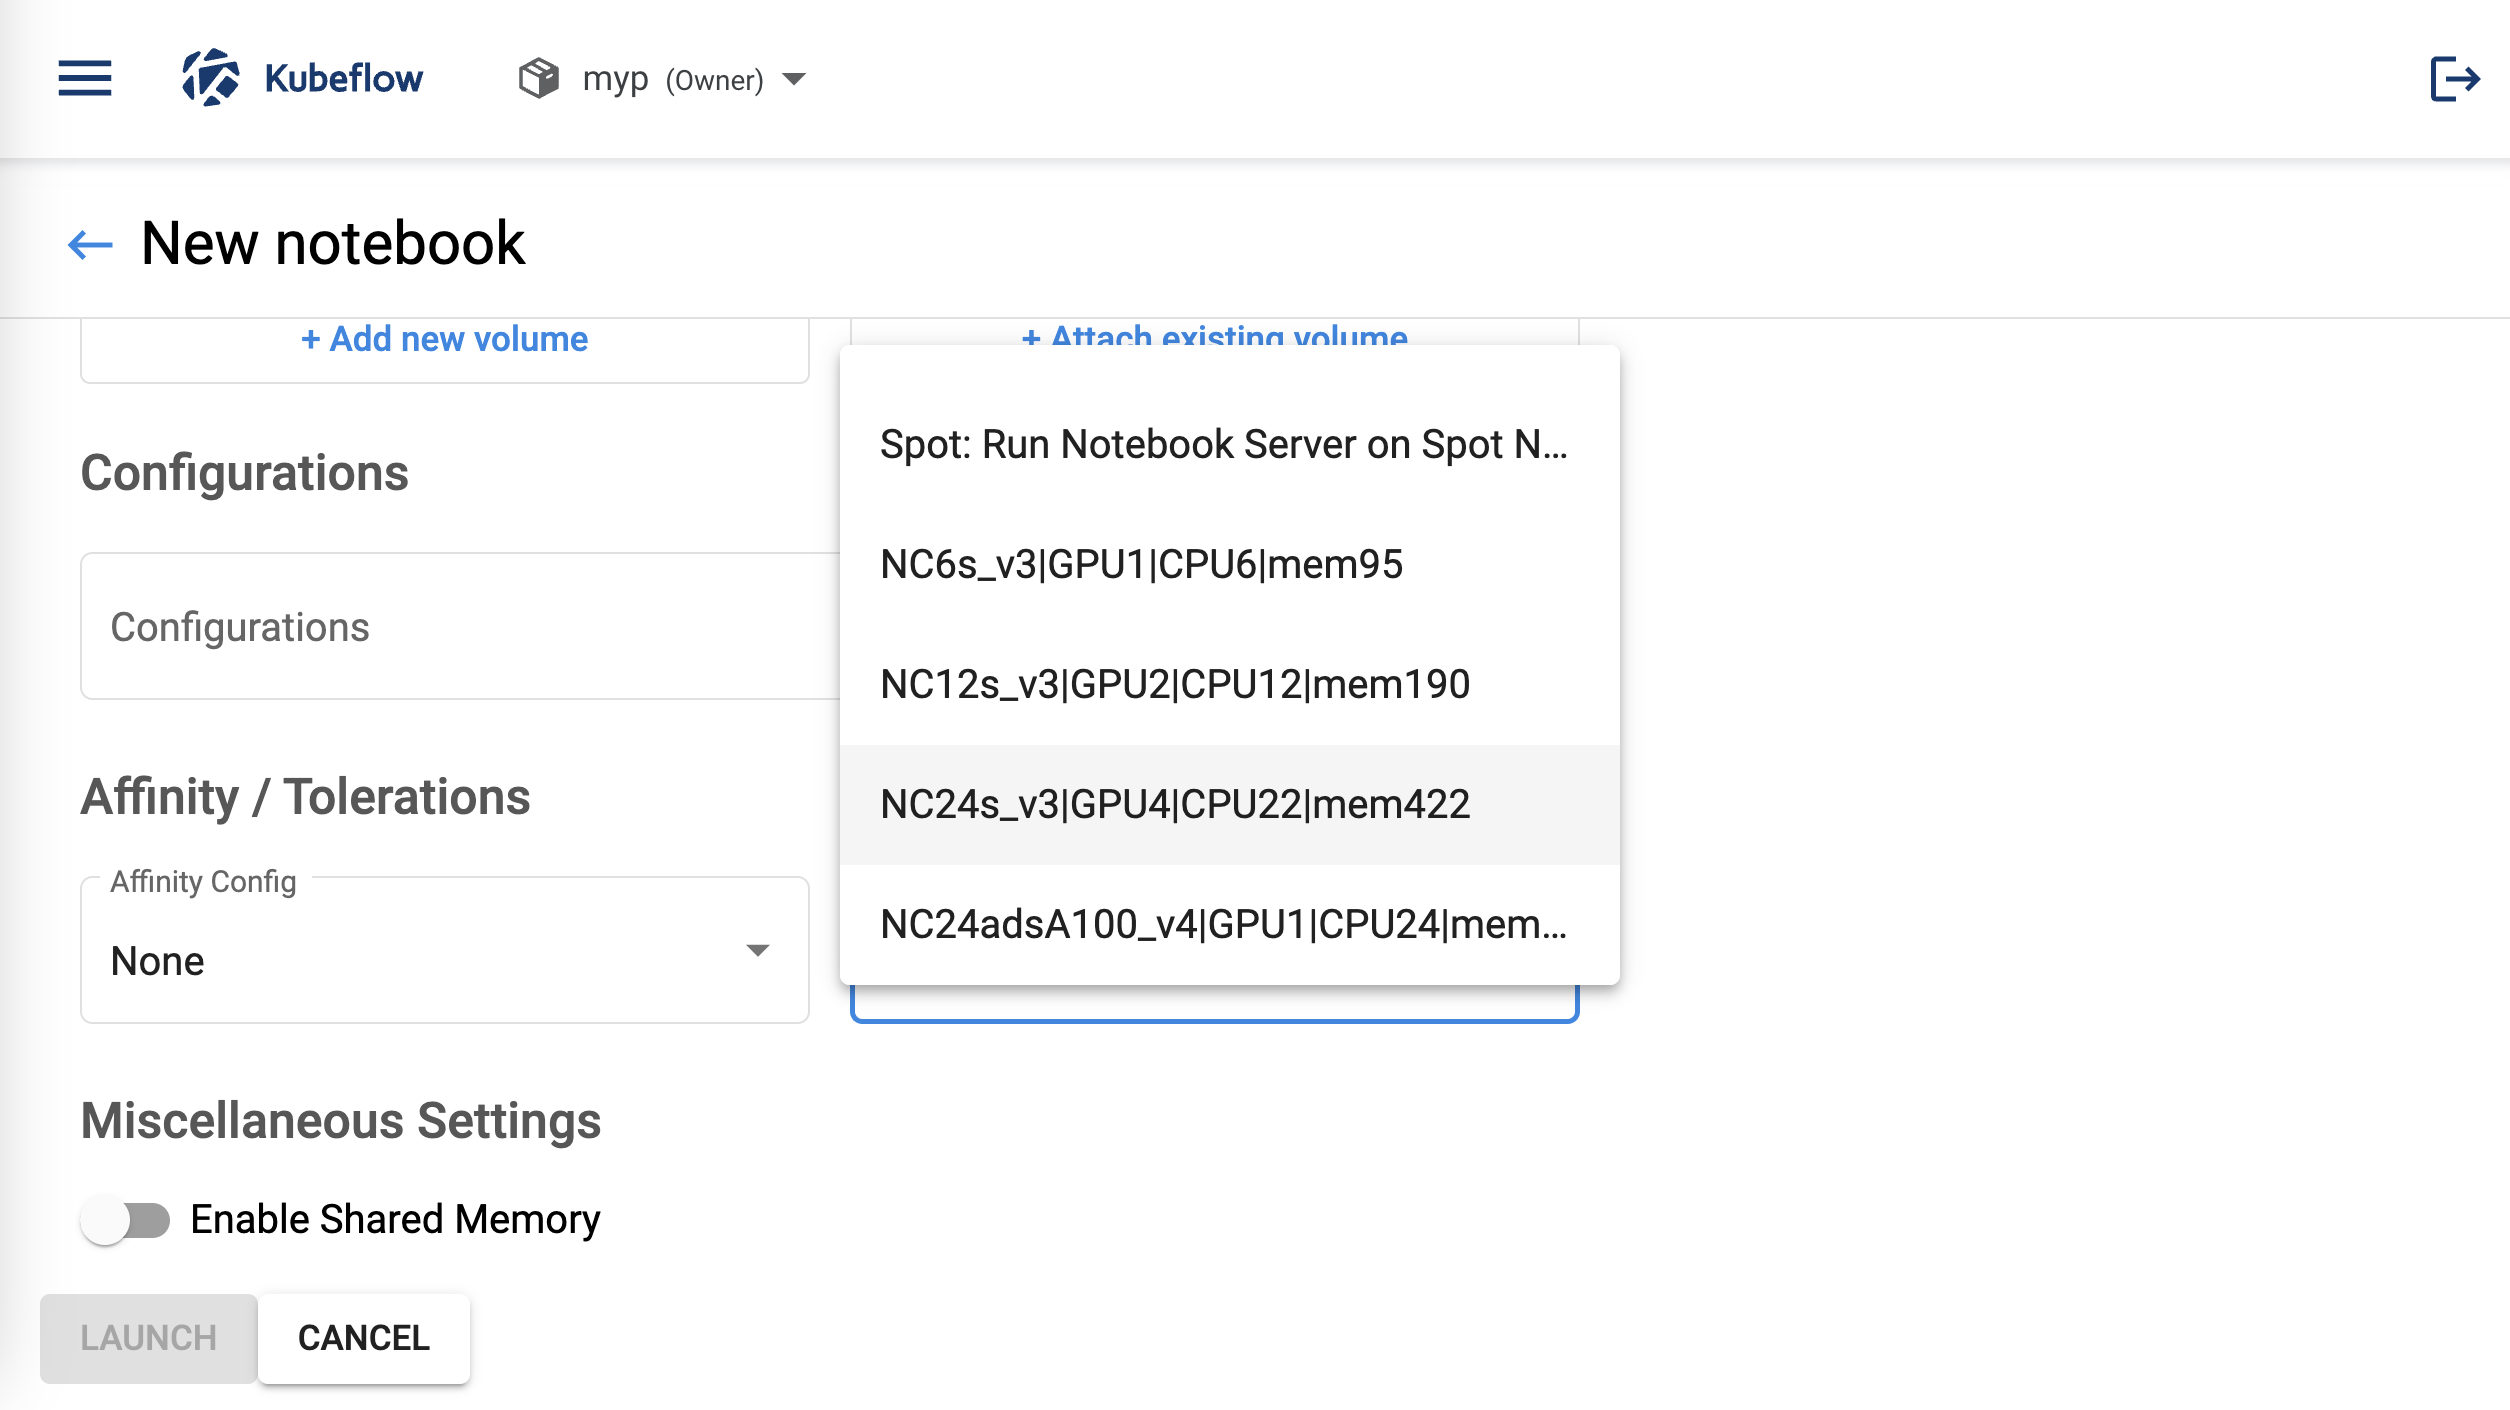Click the Kubeflow brand text
Image resolution: width=2510 pixels, height=1410 pixels.
pos(343,78)
